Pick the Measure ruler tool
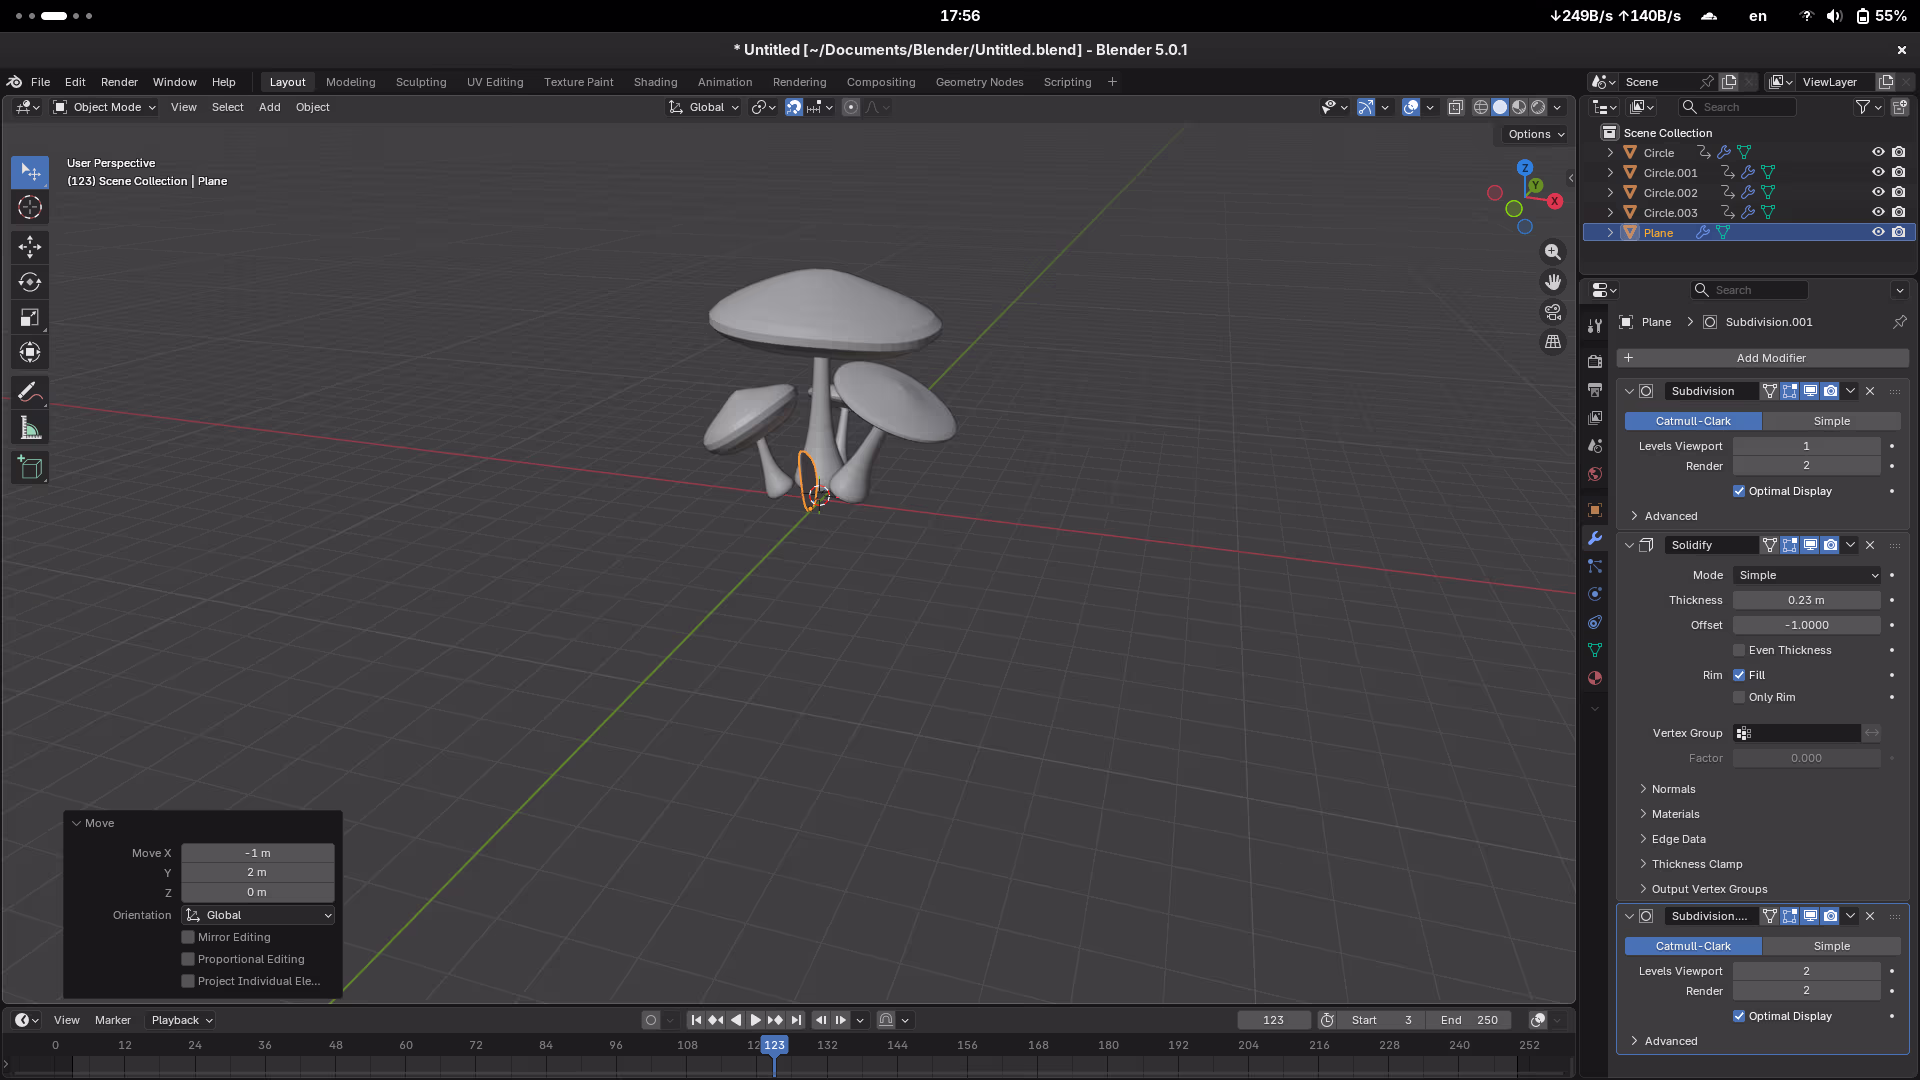This screenshot has height=1080, width=1920. click(30, 429)
